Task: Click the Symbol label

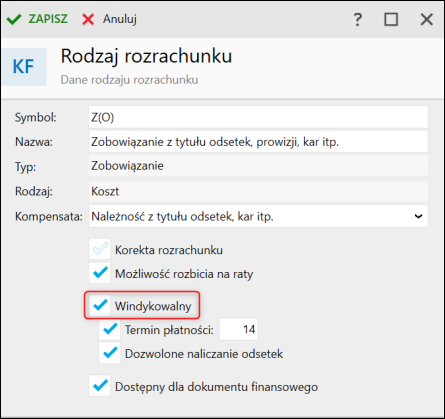Action: click(36, 117)
